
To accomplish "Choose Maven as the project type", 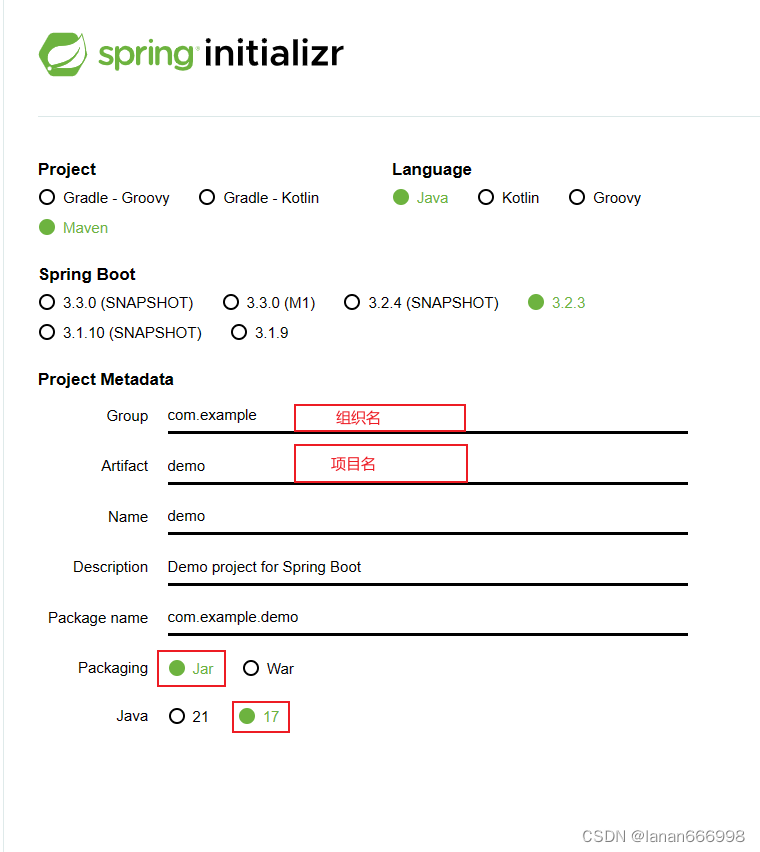I will pyautogui.click(x=74, y=227).
